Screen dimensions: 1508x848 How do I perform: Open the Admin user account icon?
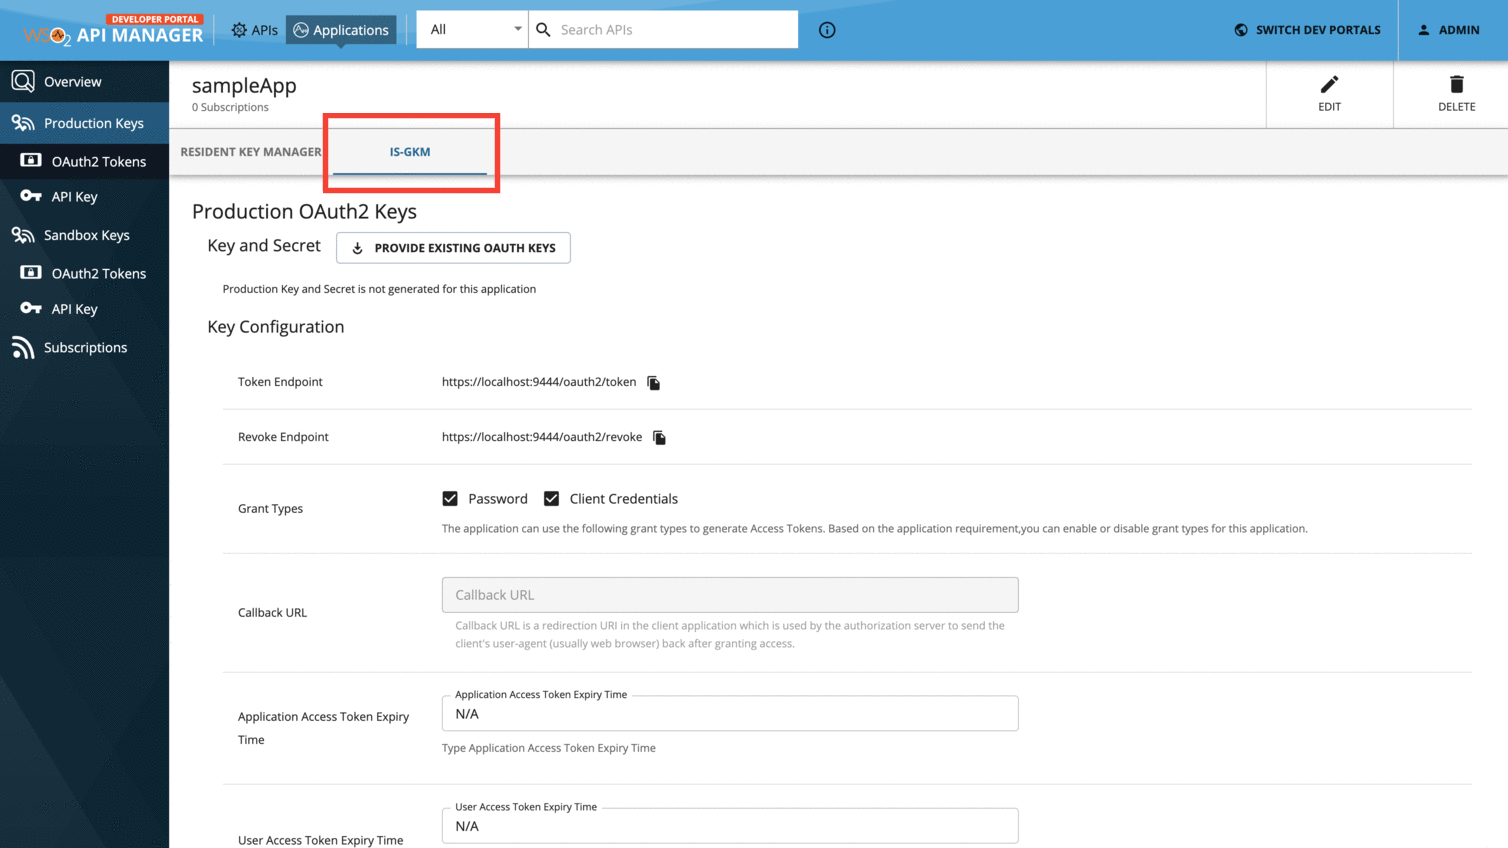click(x=1424, y=30)
